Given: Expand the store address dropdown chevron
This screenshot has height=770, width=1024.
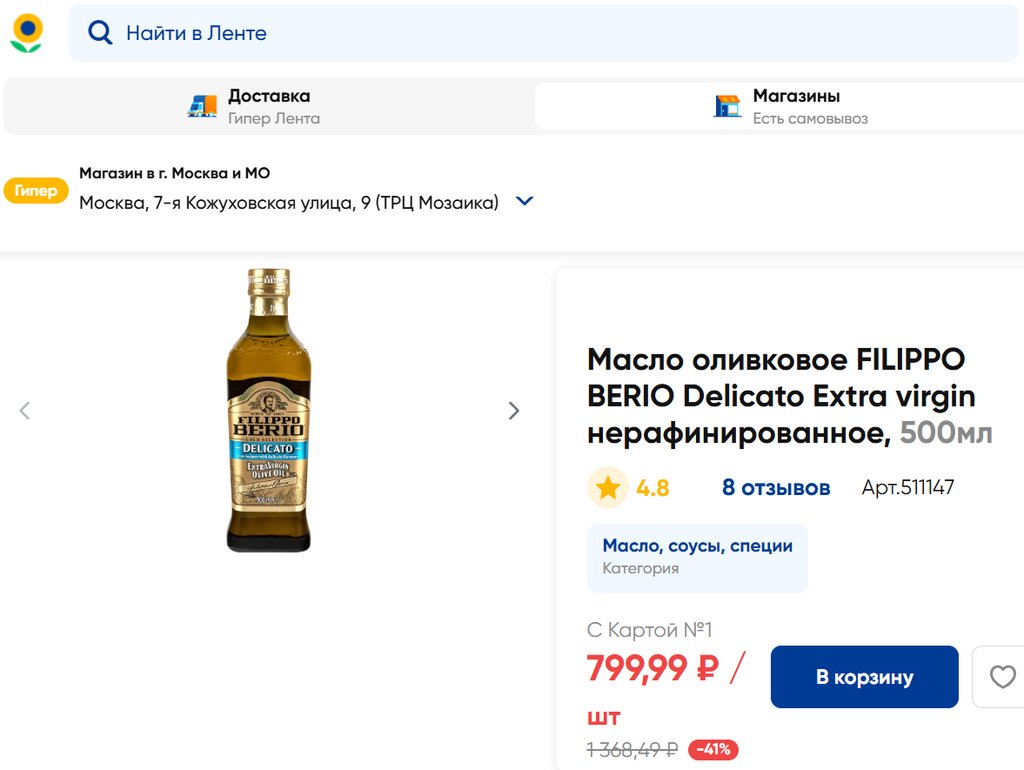Looking at the screenshot, I should click(x=524, y=201).
